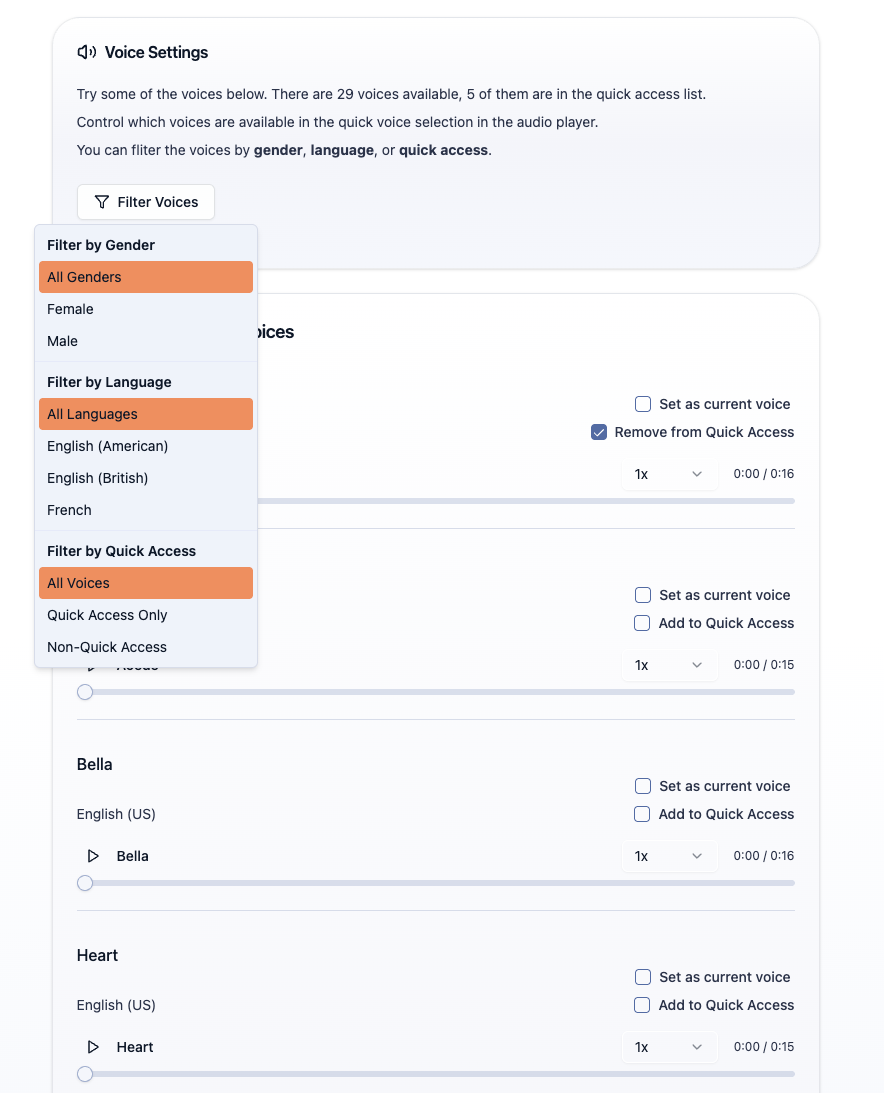Open Bella's 1x playback speed dropdown
Screen dimensions: 884x1093
[x=670, y=856]
